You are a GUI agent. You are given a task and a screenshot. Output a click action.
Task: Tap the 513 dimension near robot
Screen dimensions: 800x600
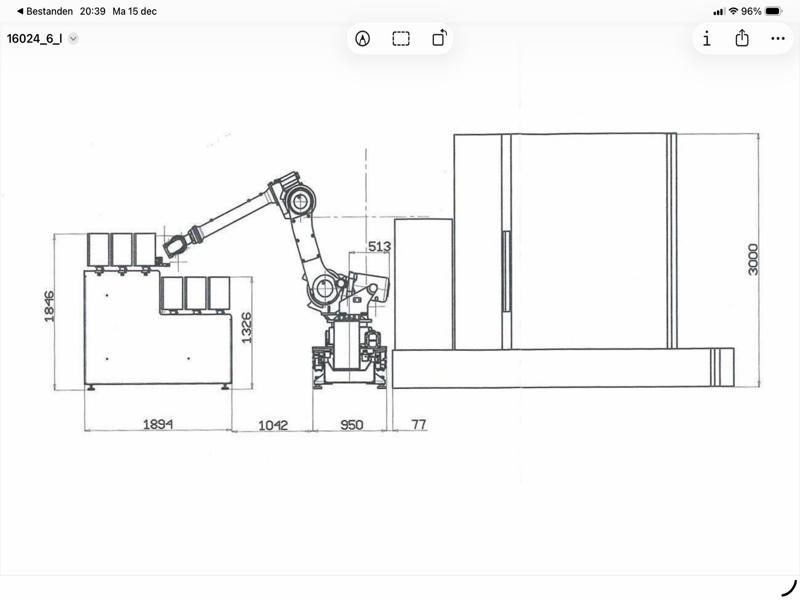tap(379, 246)
